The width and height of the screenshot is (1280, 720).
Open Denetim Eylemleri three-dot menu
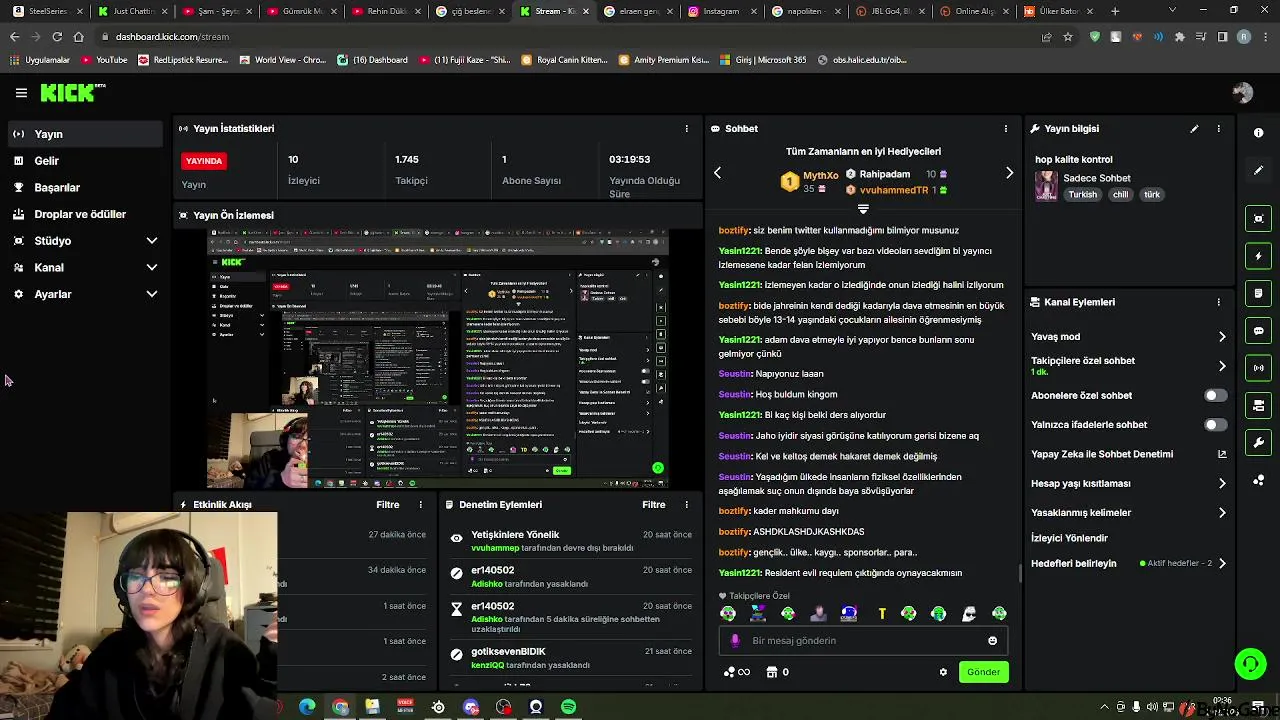pos(686,505)
